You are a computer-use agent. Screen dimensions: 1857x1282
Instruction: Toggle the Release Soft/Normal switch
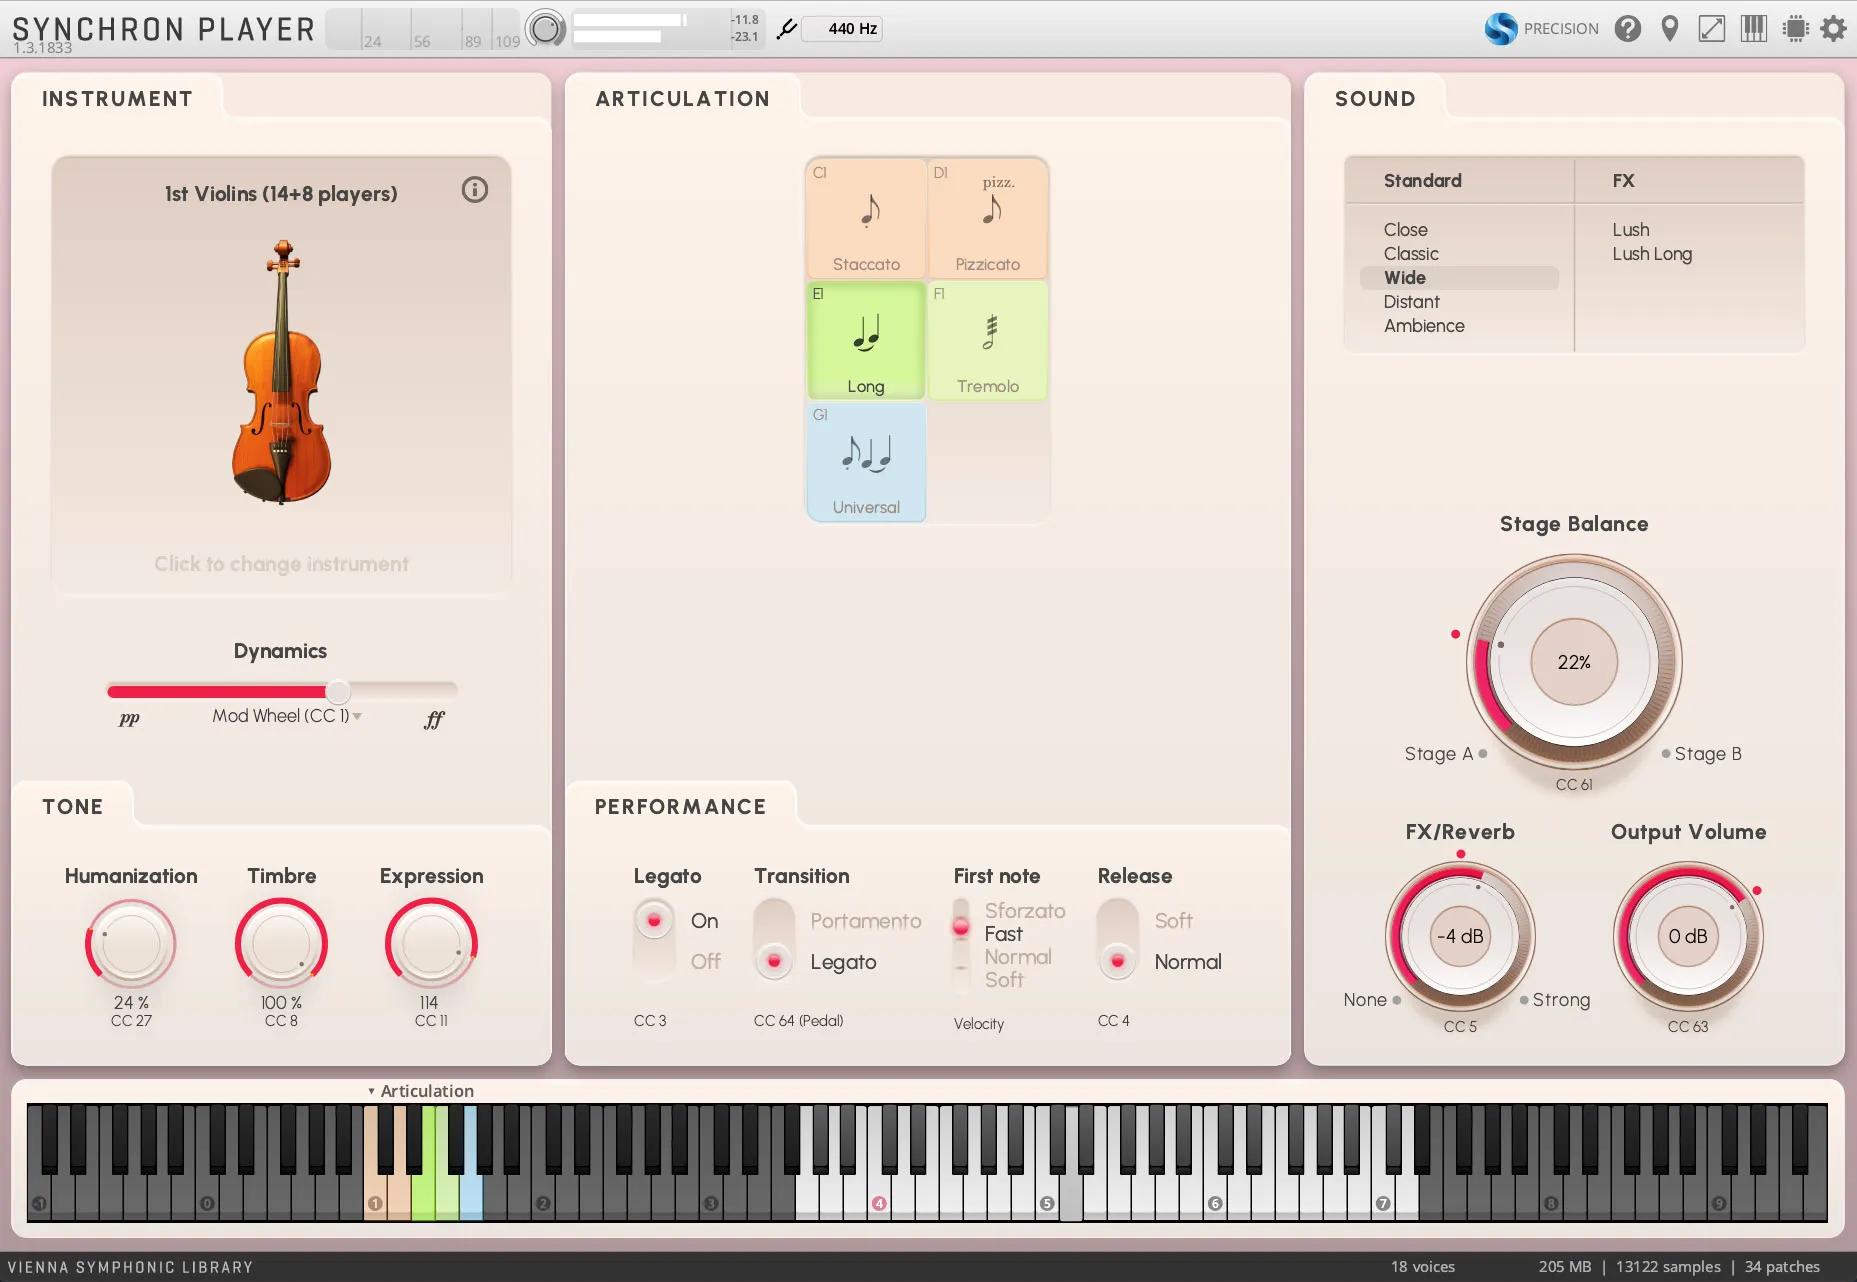(x=1117, y=940)
